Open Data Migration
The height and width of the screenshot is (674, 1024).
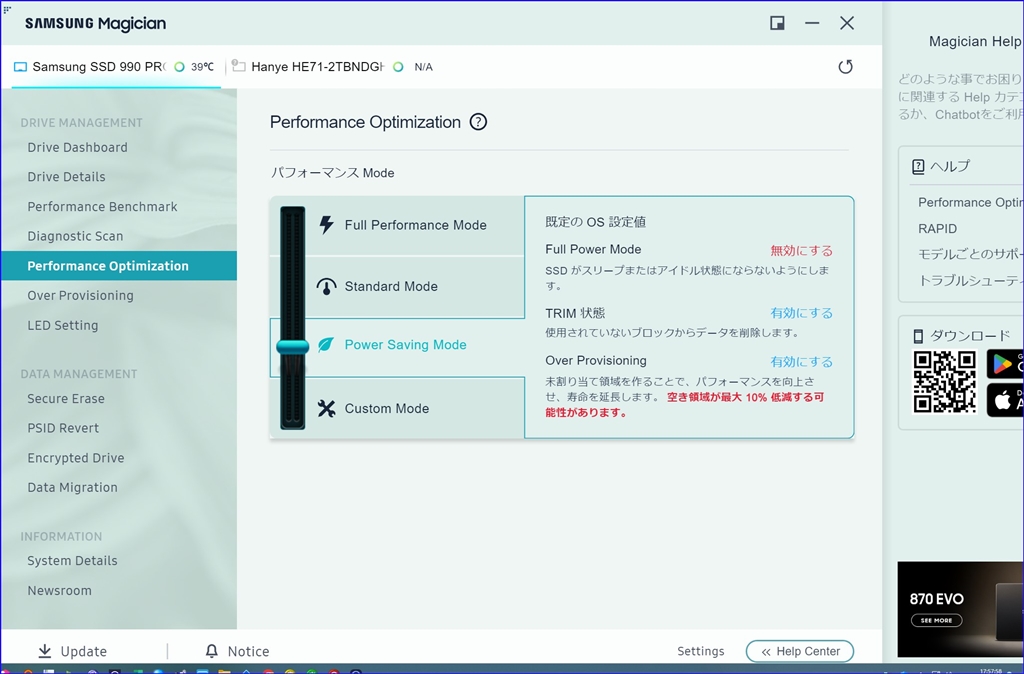tap(72, 488)
